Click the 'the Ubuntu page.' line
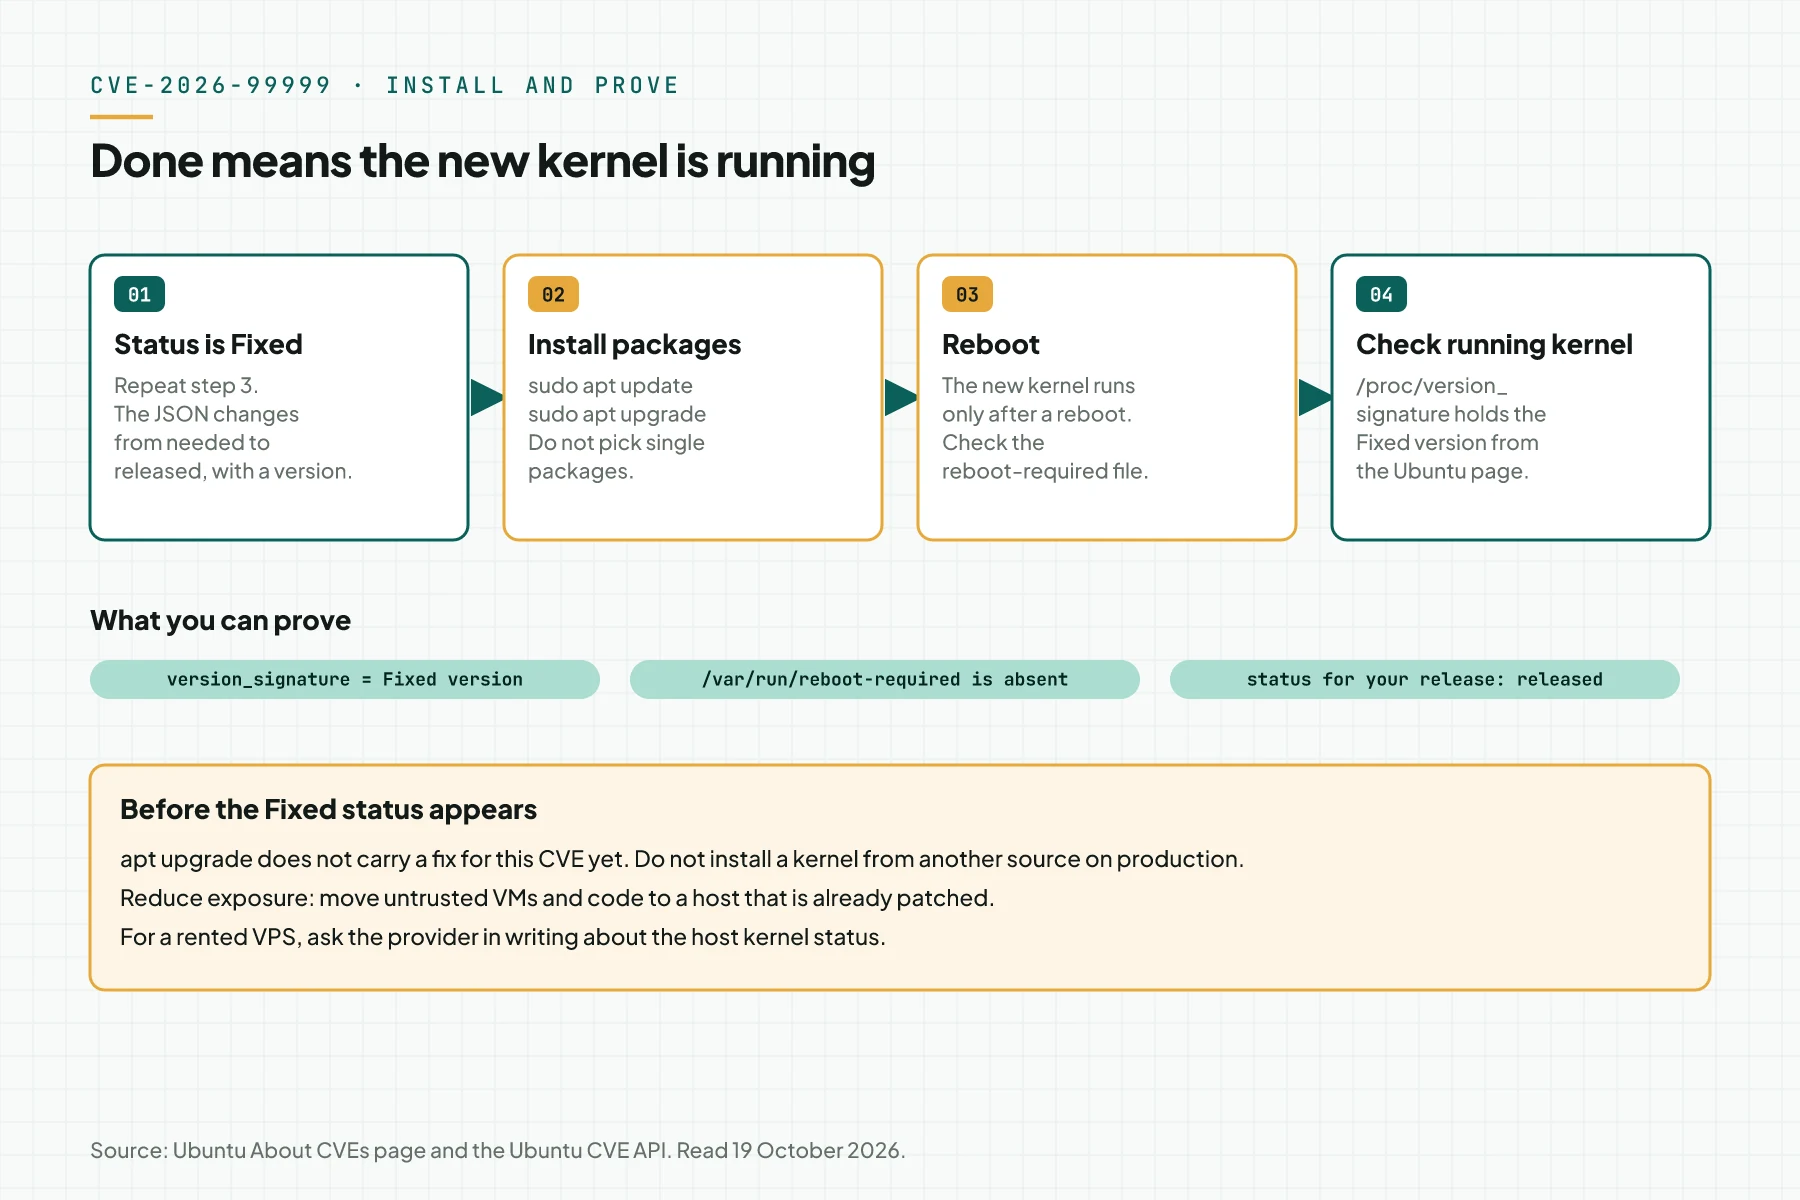This screenshot has height=1200, width=1800. tap(1442, 471)
